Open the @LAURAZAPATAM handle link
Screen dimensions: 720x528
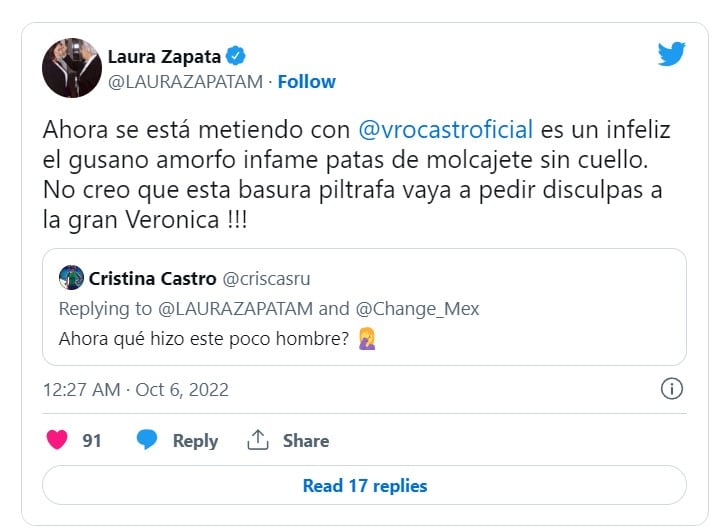click(x=186, y=81)
